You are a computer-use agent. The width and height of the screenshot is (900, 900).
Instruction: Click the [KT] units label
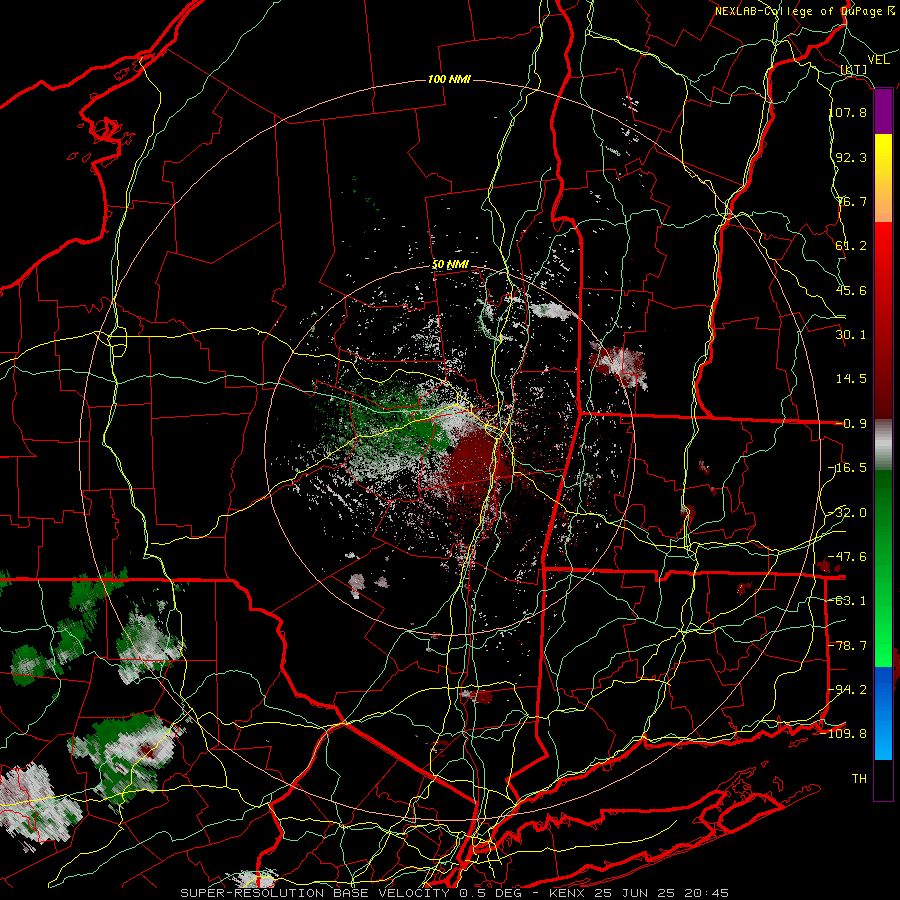854,69
